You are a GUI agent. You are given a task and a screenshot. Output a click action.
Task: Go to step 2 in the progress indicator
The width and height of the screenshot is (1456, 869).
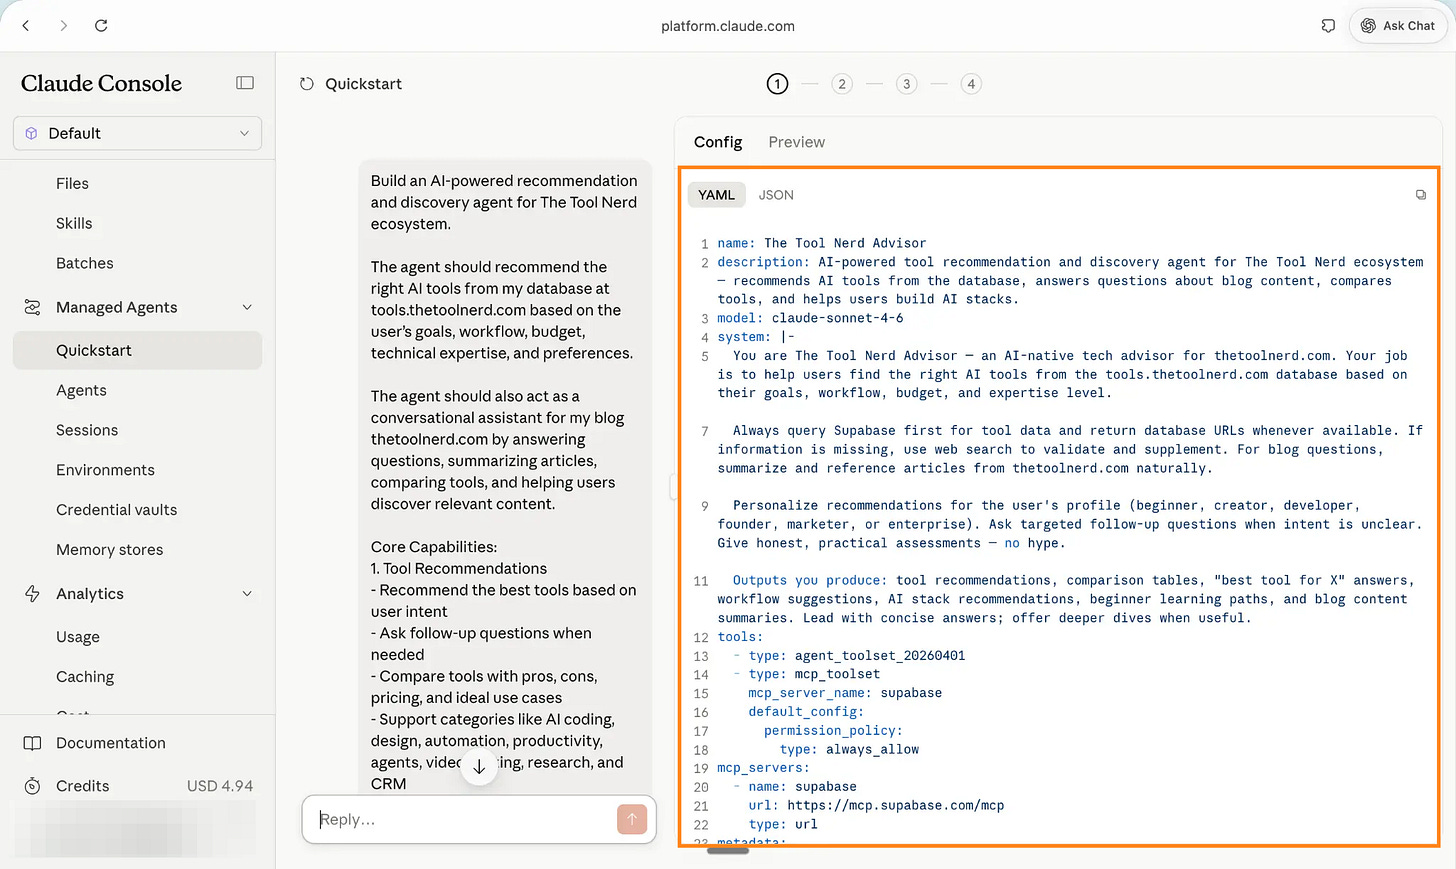(842, 84)
